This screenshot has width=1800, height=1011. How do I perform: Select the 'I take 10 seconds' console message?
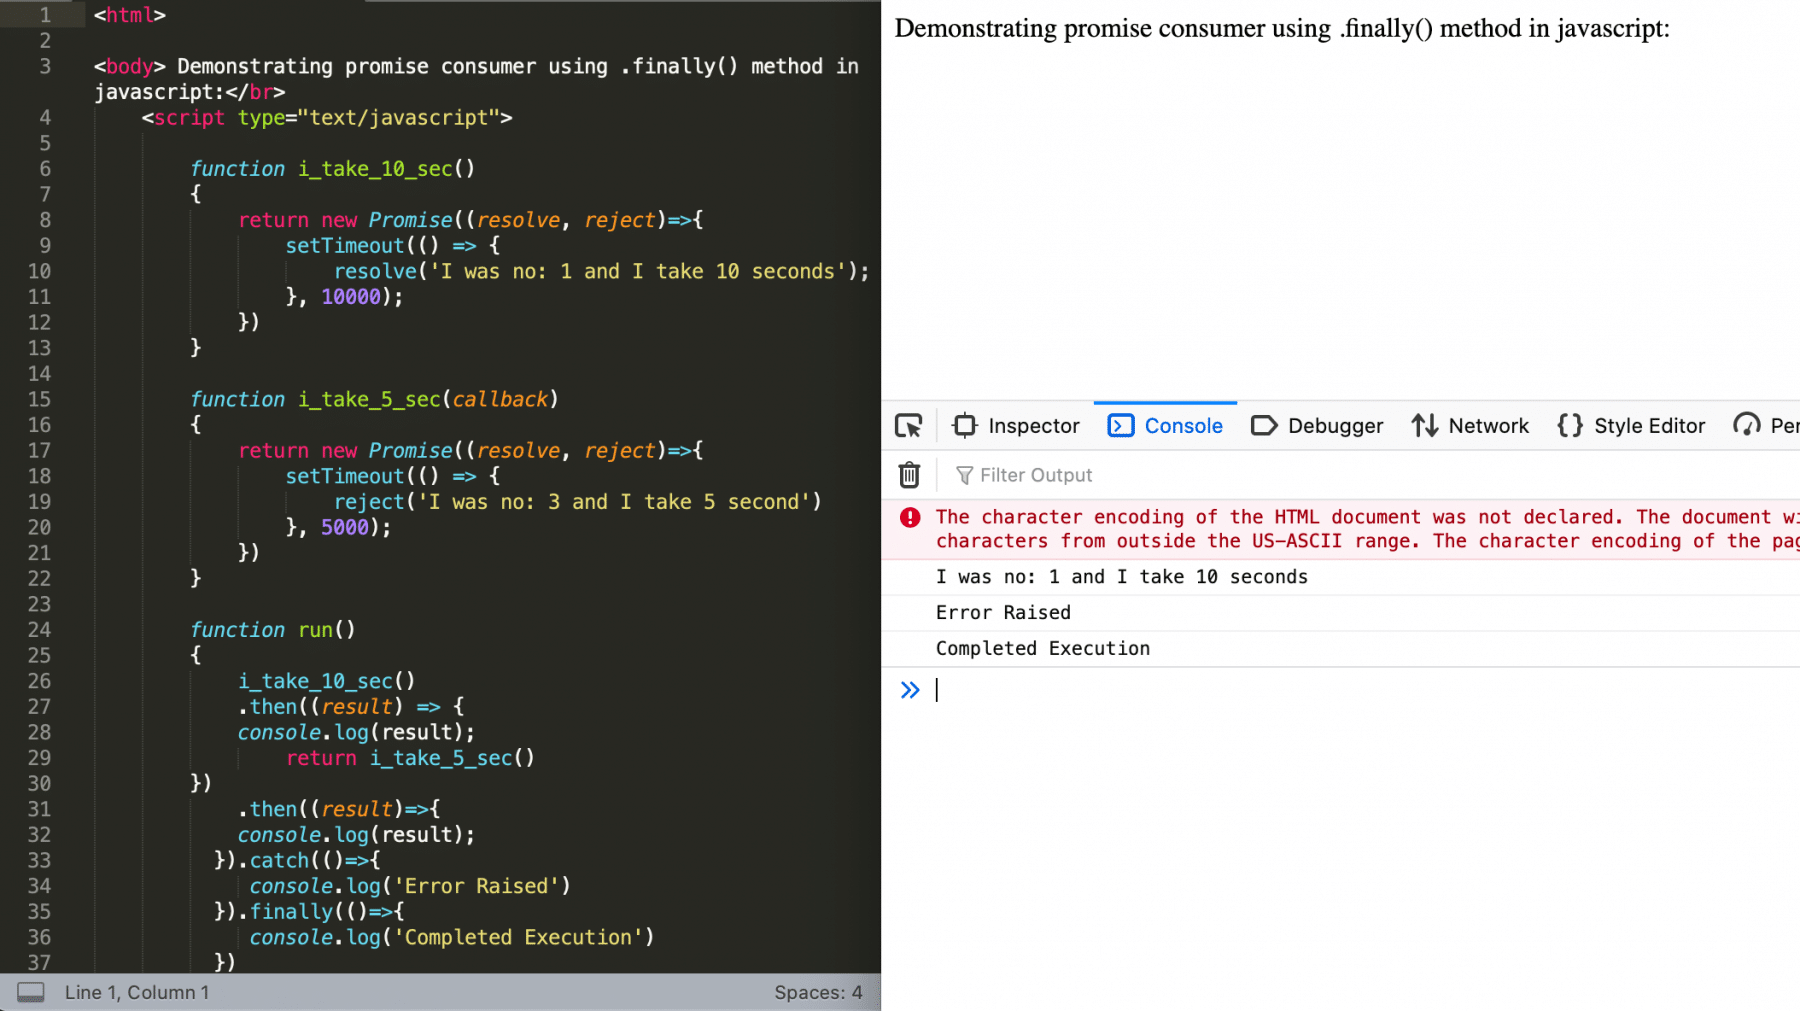pos(1121,576)
